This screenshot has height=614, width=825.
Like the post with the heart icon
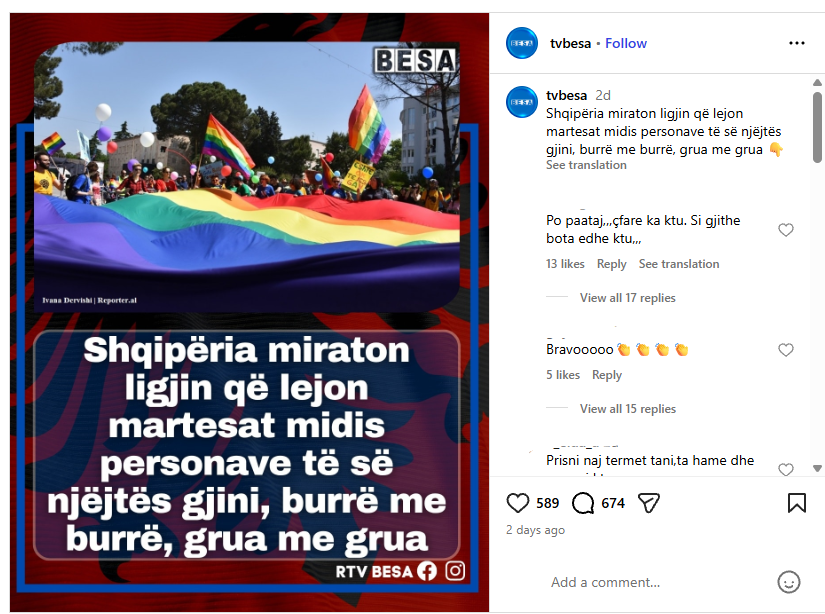click(517, 503)
